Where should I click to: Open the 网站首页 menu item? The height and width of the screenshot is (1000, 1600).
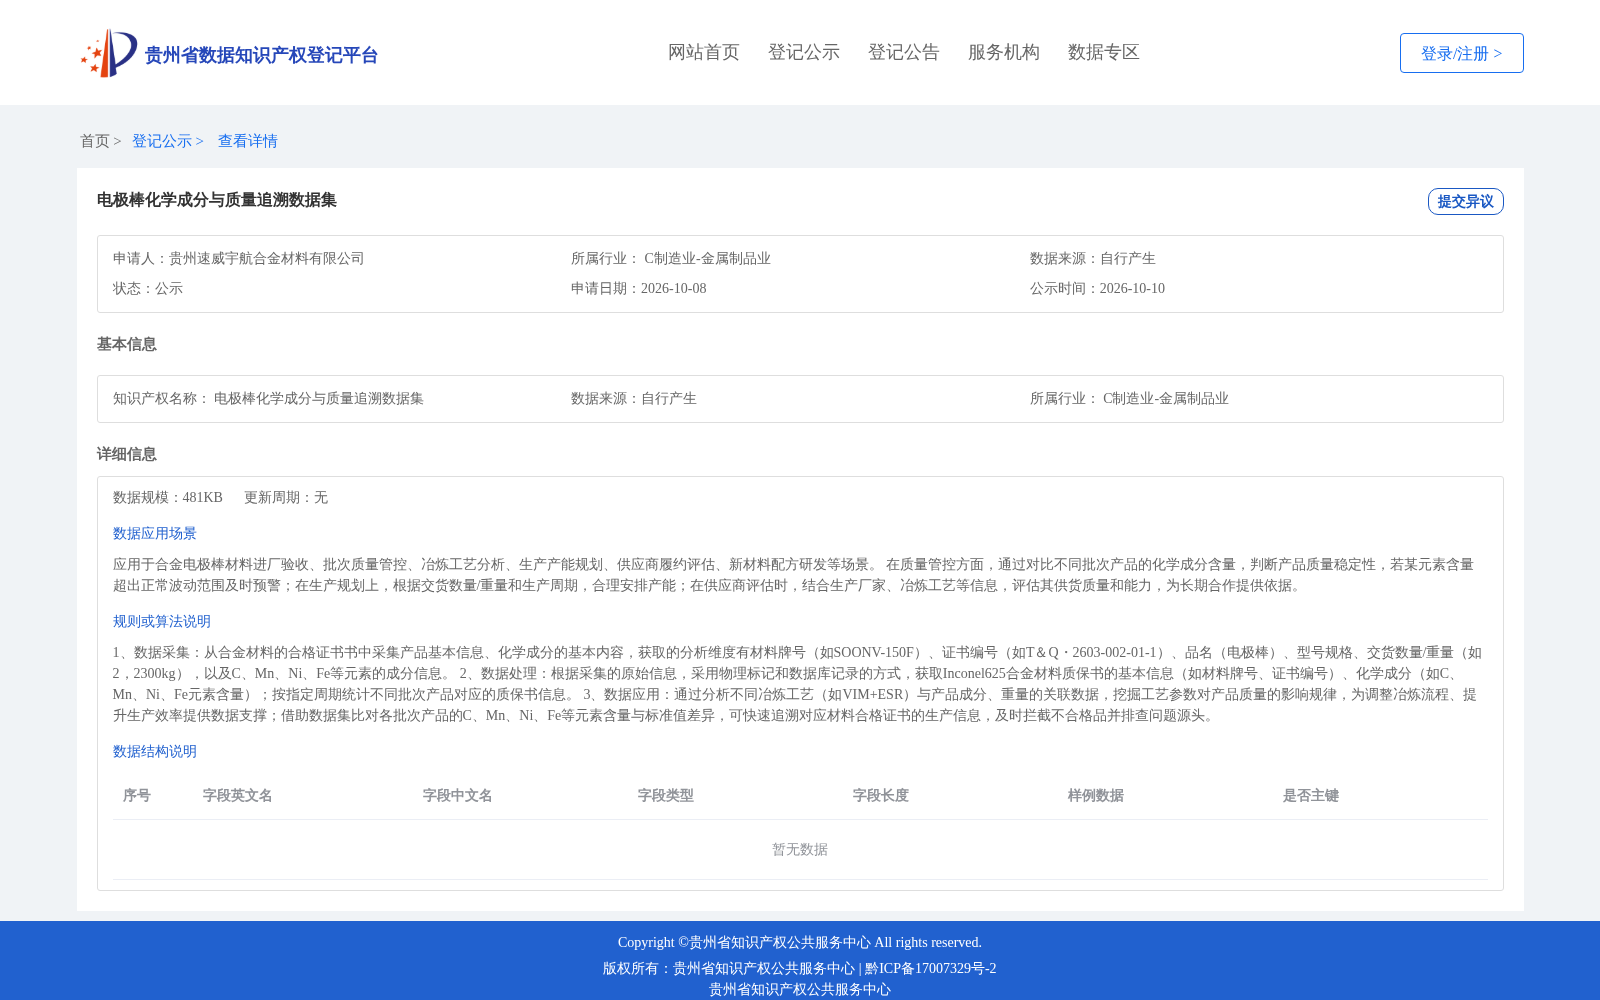704,52
